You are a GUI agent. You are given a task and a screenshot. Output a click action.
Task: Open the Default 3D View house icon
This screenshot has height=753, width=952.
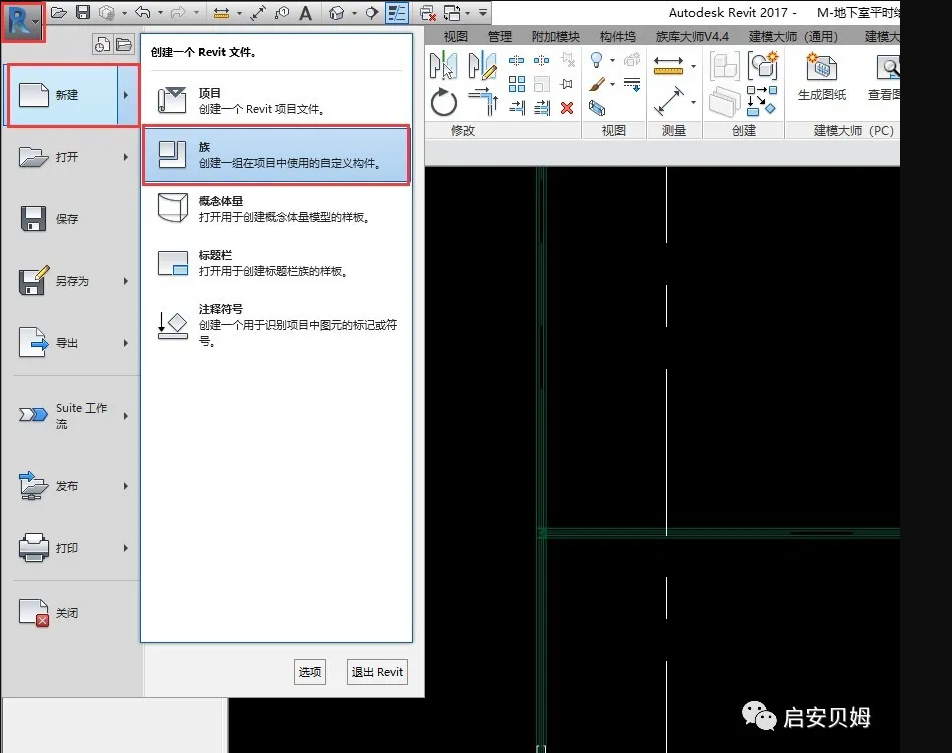click(336, 13)
